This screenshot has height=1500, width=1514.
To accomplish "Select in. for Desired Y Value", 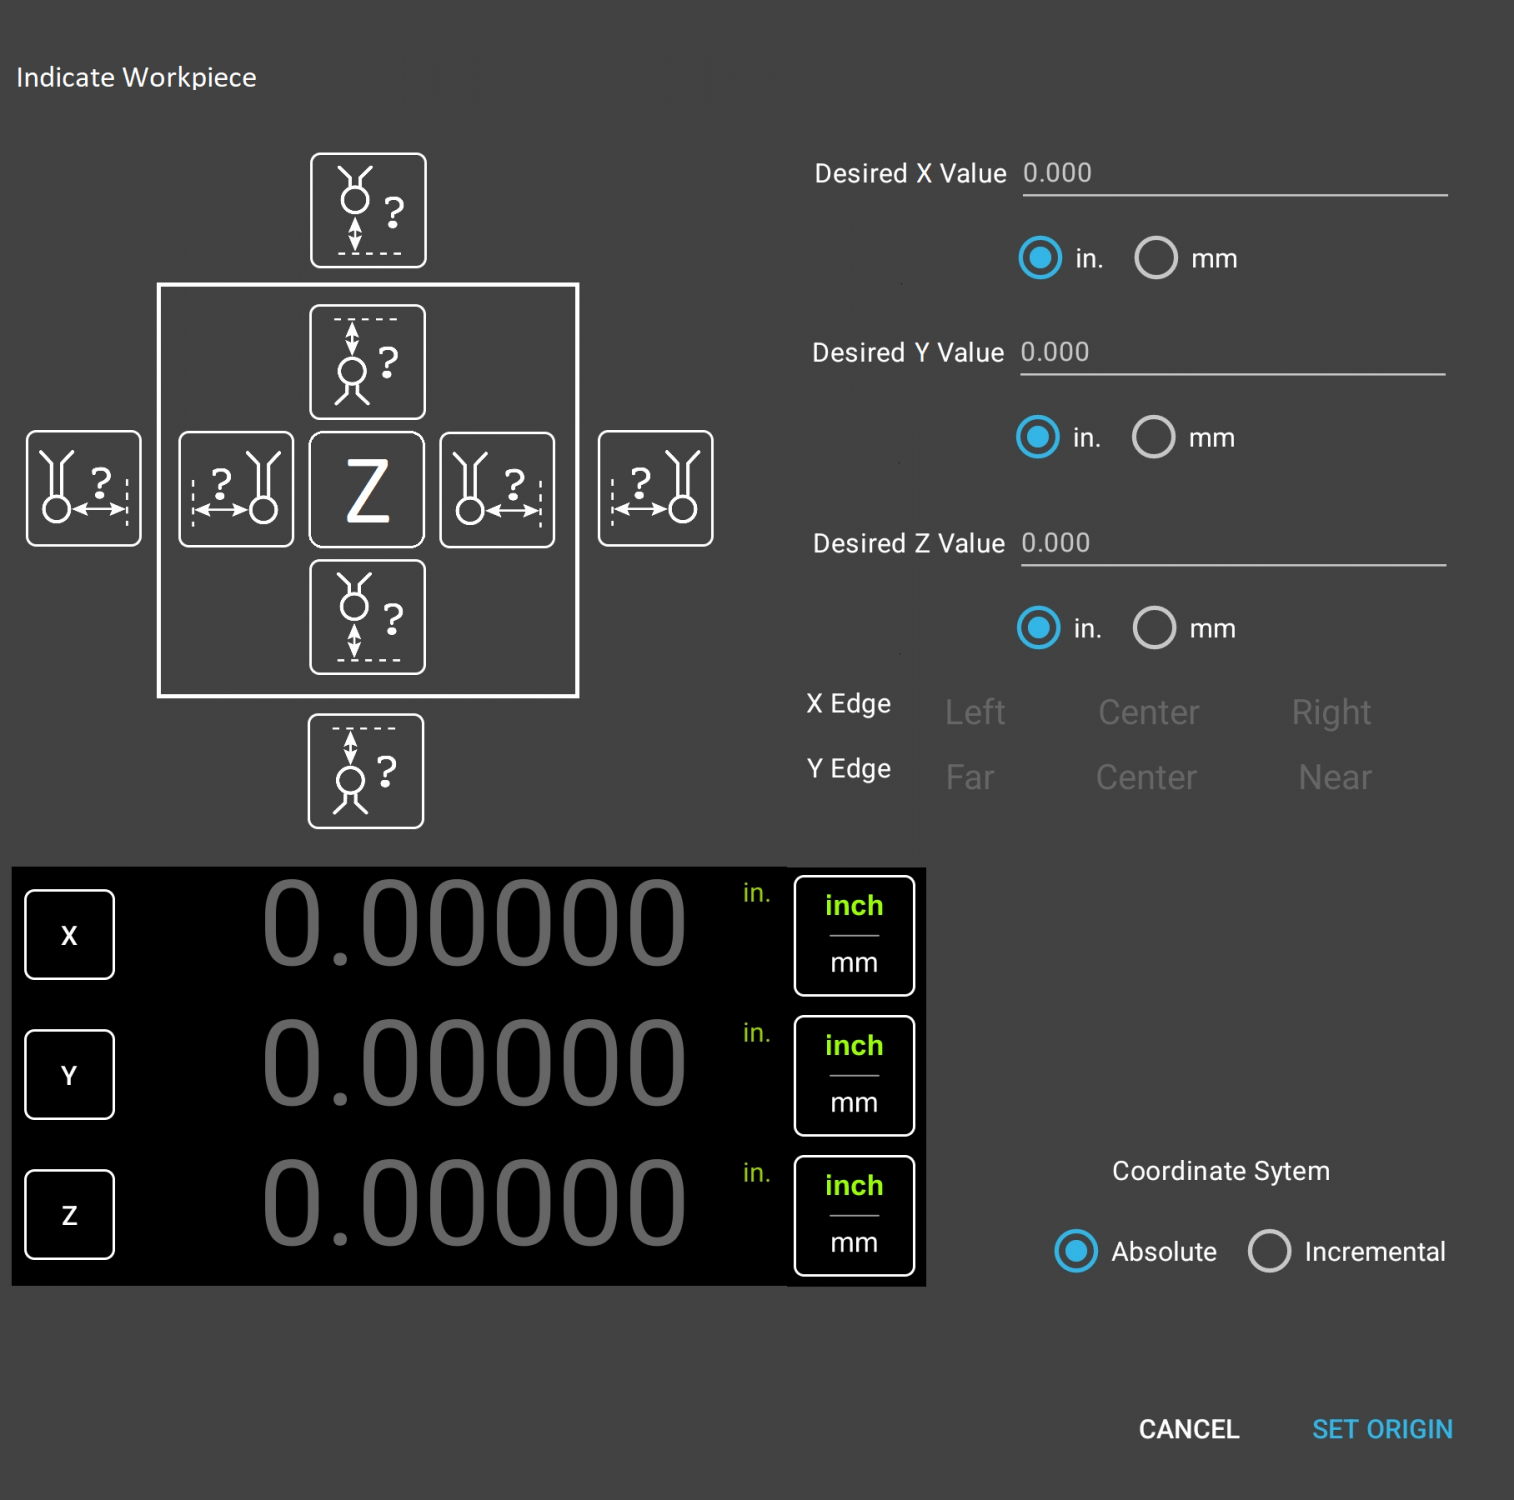I will coord(1038,437).
